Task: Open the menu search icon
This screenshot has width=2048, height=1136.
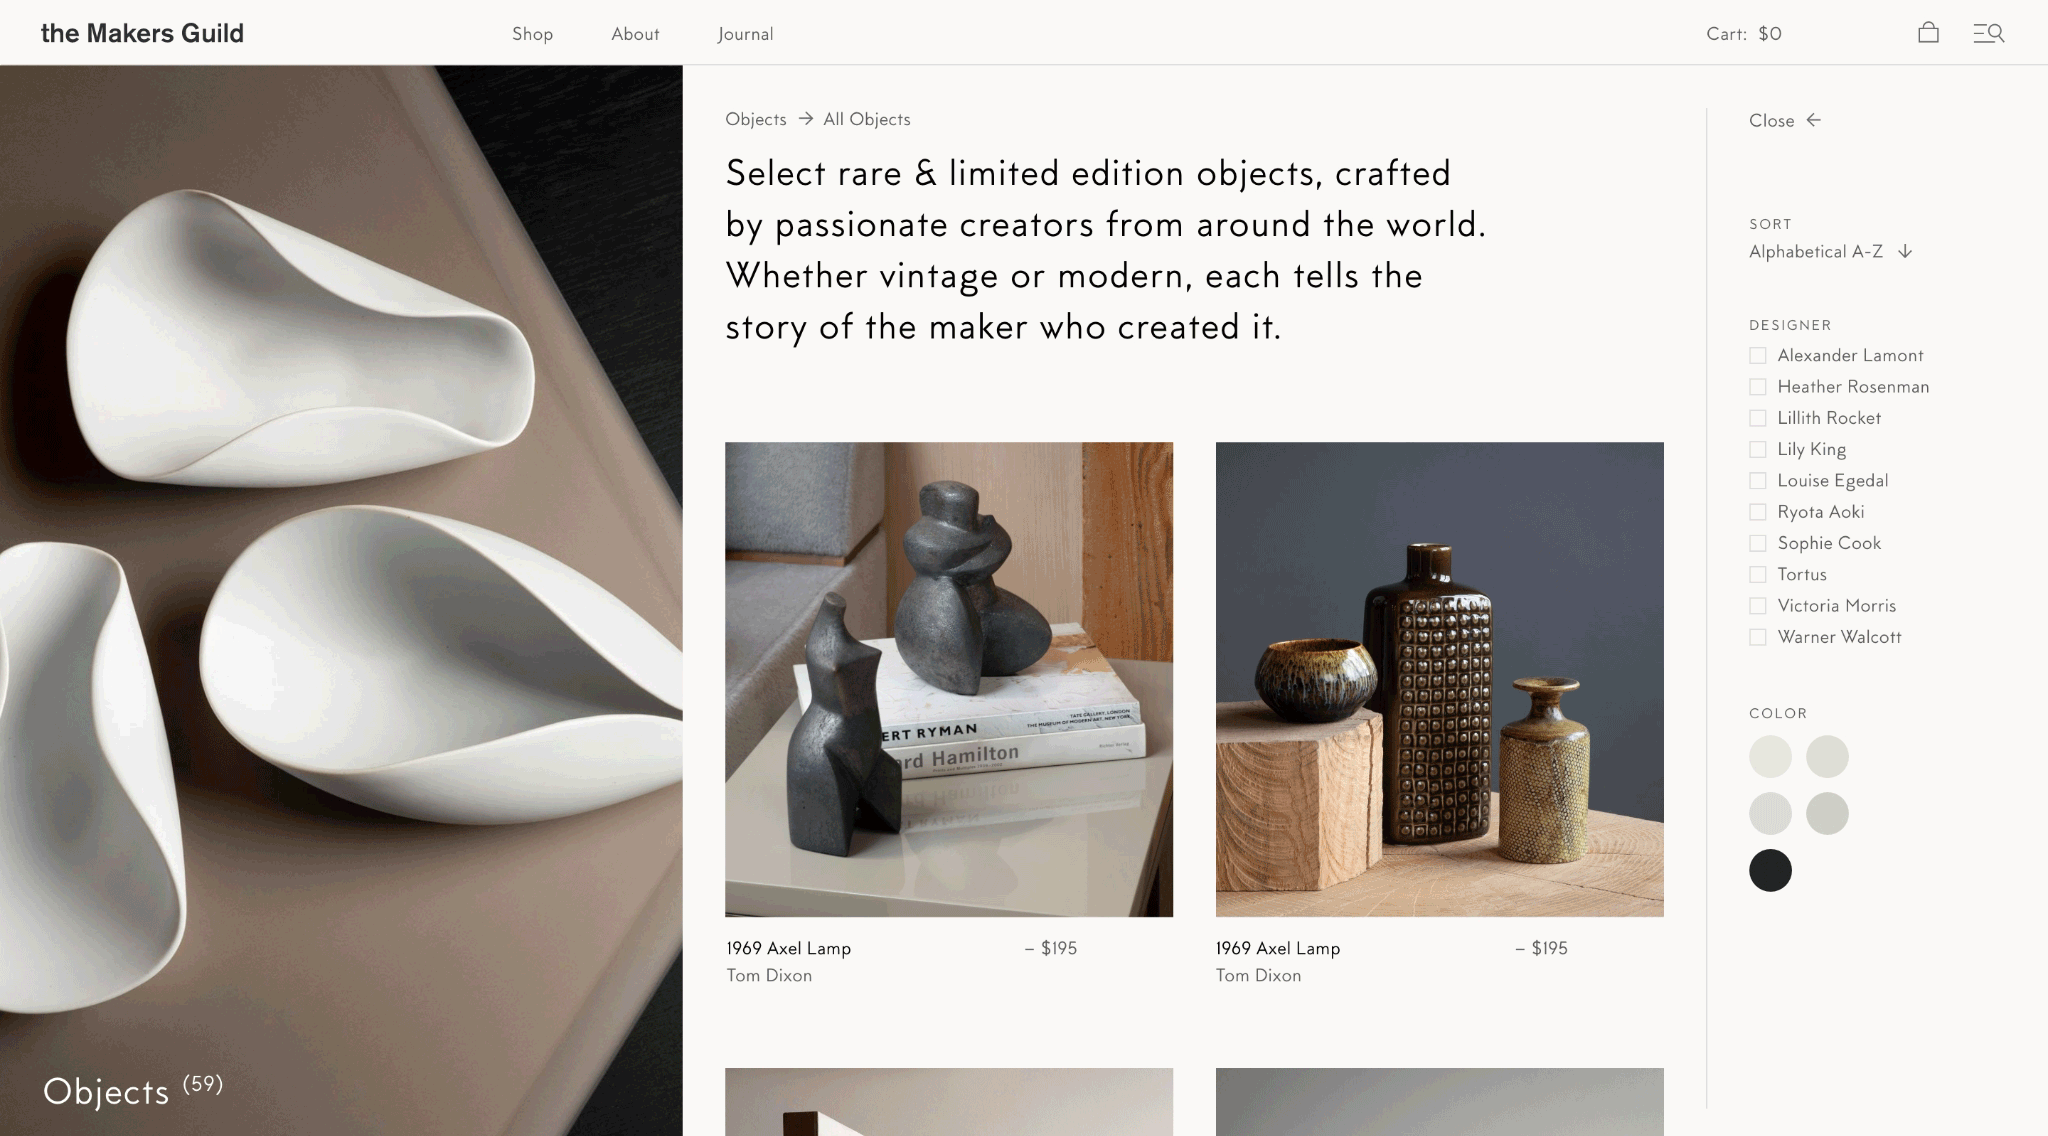Action: coord(1988,33)
